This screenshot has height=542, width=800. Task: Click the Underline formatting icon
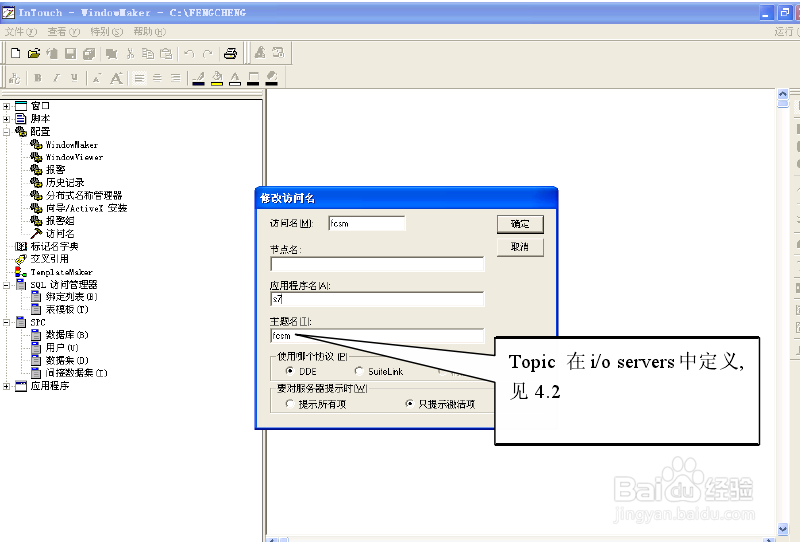pyautogui.click(x=74, y=78)
